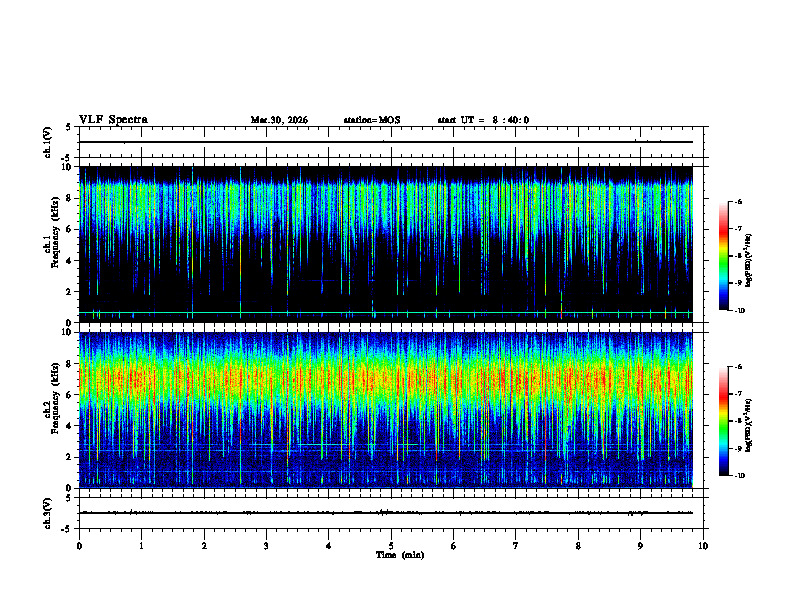Click the -6 label on ch.1 color bar
Screen dimensions: 792x612
739,202
